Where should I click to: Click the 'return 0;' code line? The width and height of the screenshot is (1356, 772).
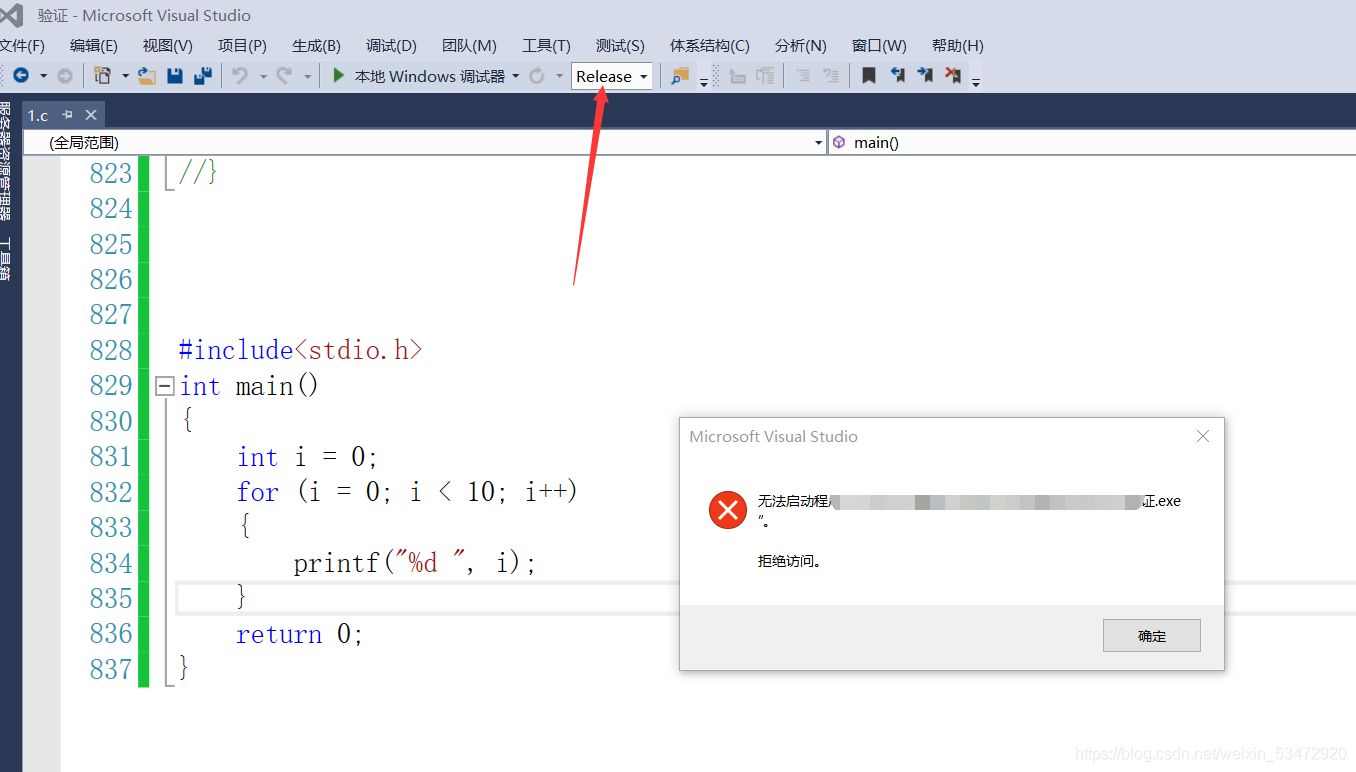pyautogui.click(x=300, y=634)
